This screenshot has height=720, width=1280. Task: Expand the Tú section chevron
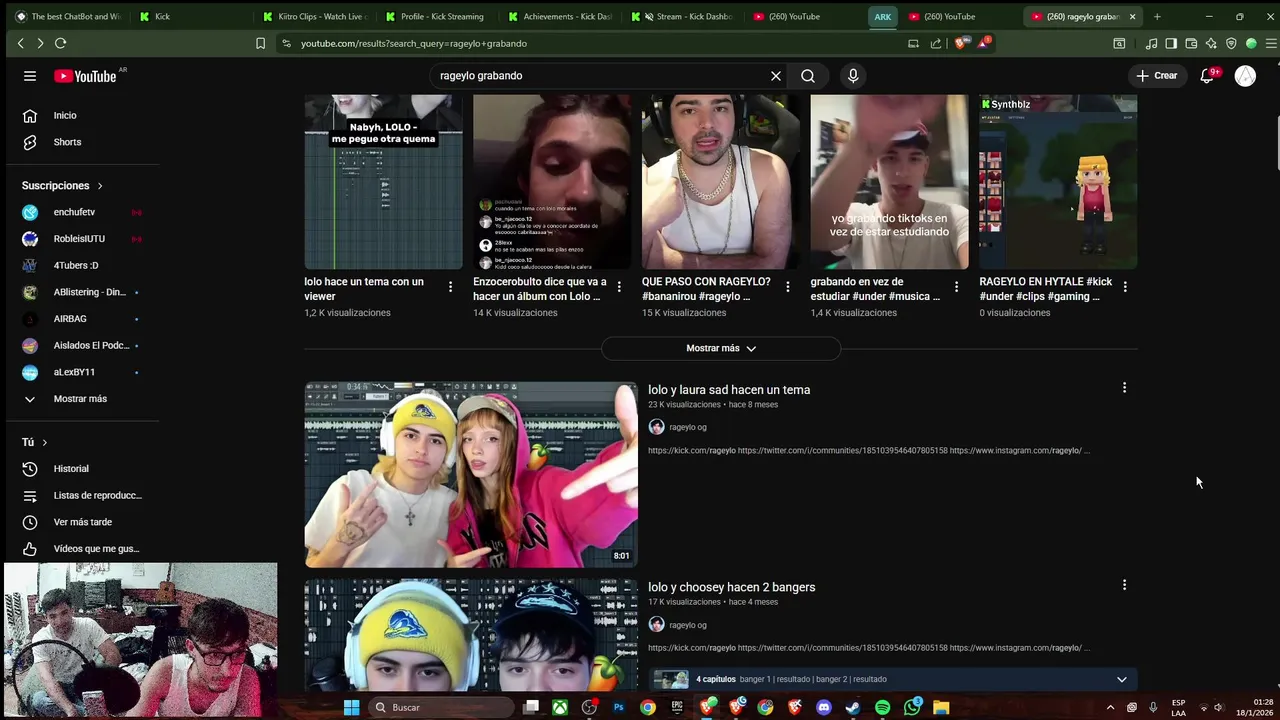(44, 442)
